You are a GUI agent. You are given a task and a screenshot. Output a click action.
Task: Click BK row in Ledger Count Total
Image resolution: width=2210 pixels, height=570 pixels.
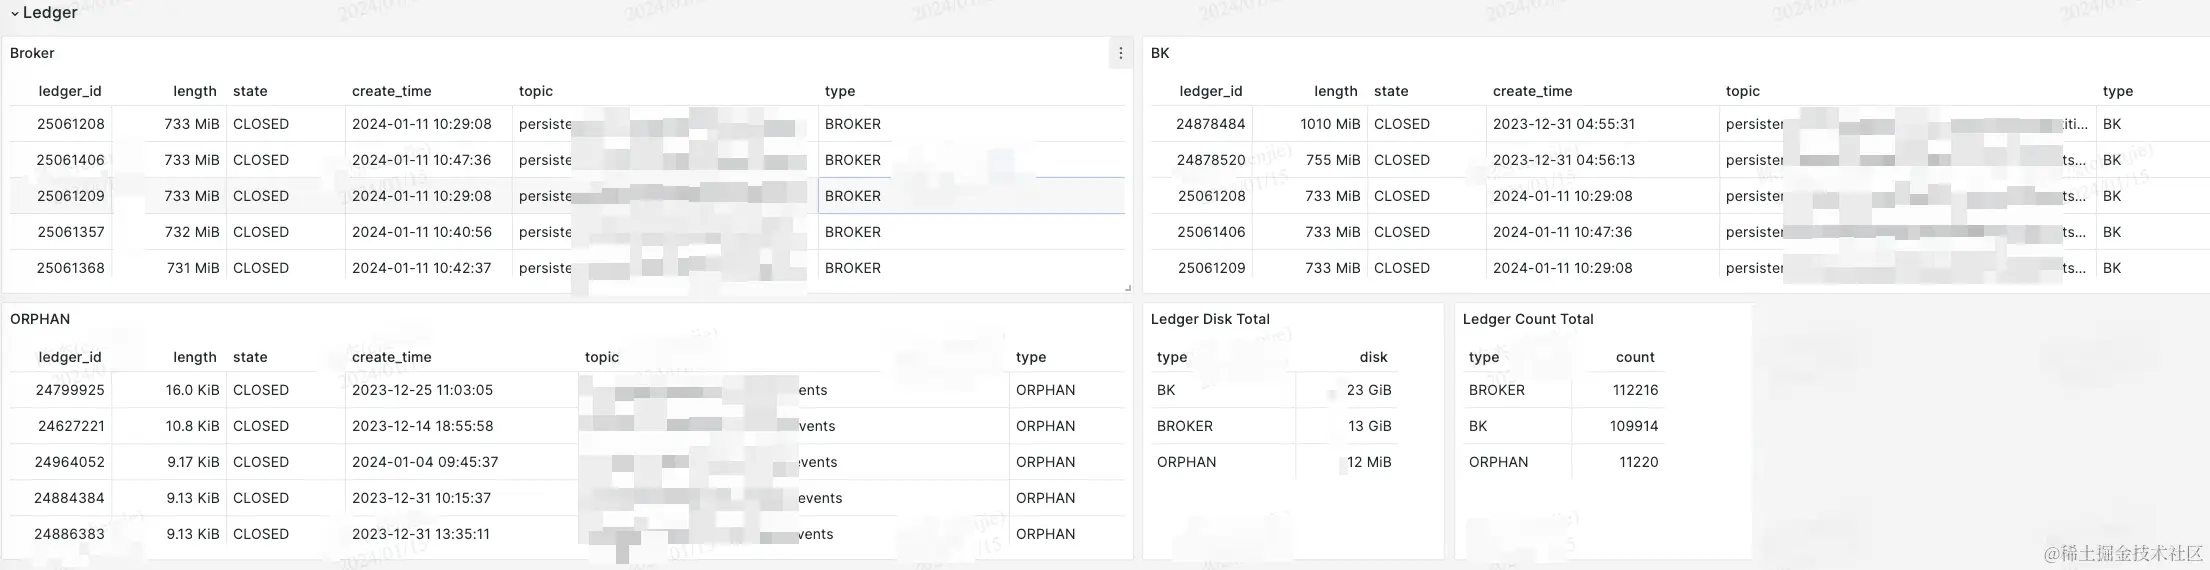[x=1566, y=426]
